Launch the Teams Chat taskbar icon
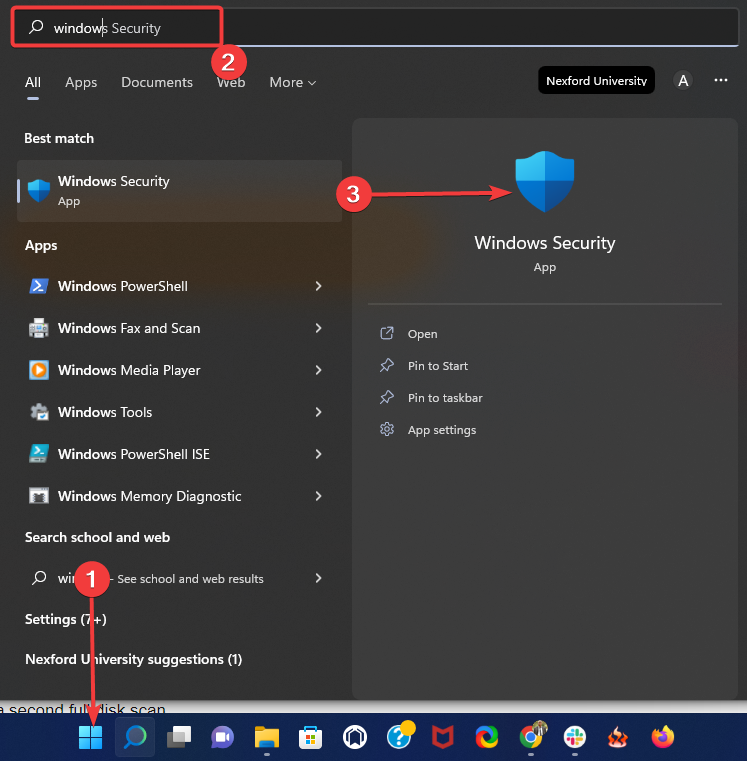The image size is (747, 761). pos(222,737)
